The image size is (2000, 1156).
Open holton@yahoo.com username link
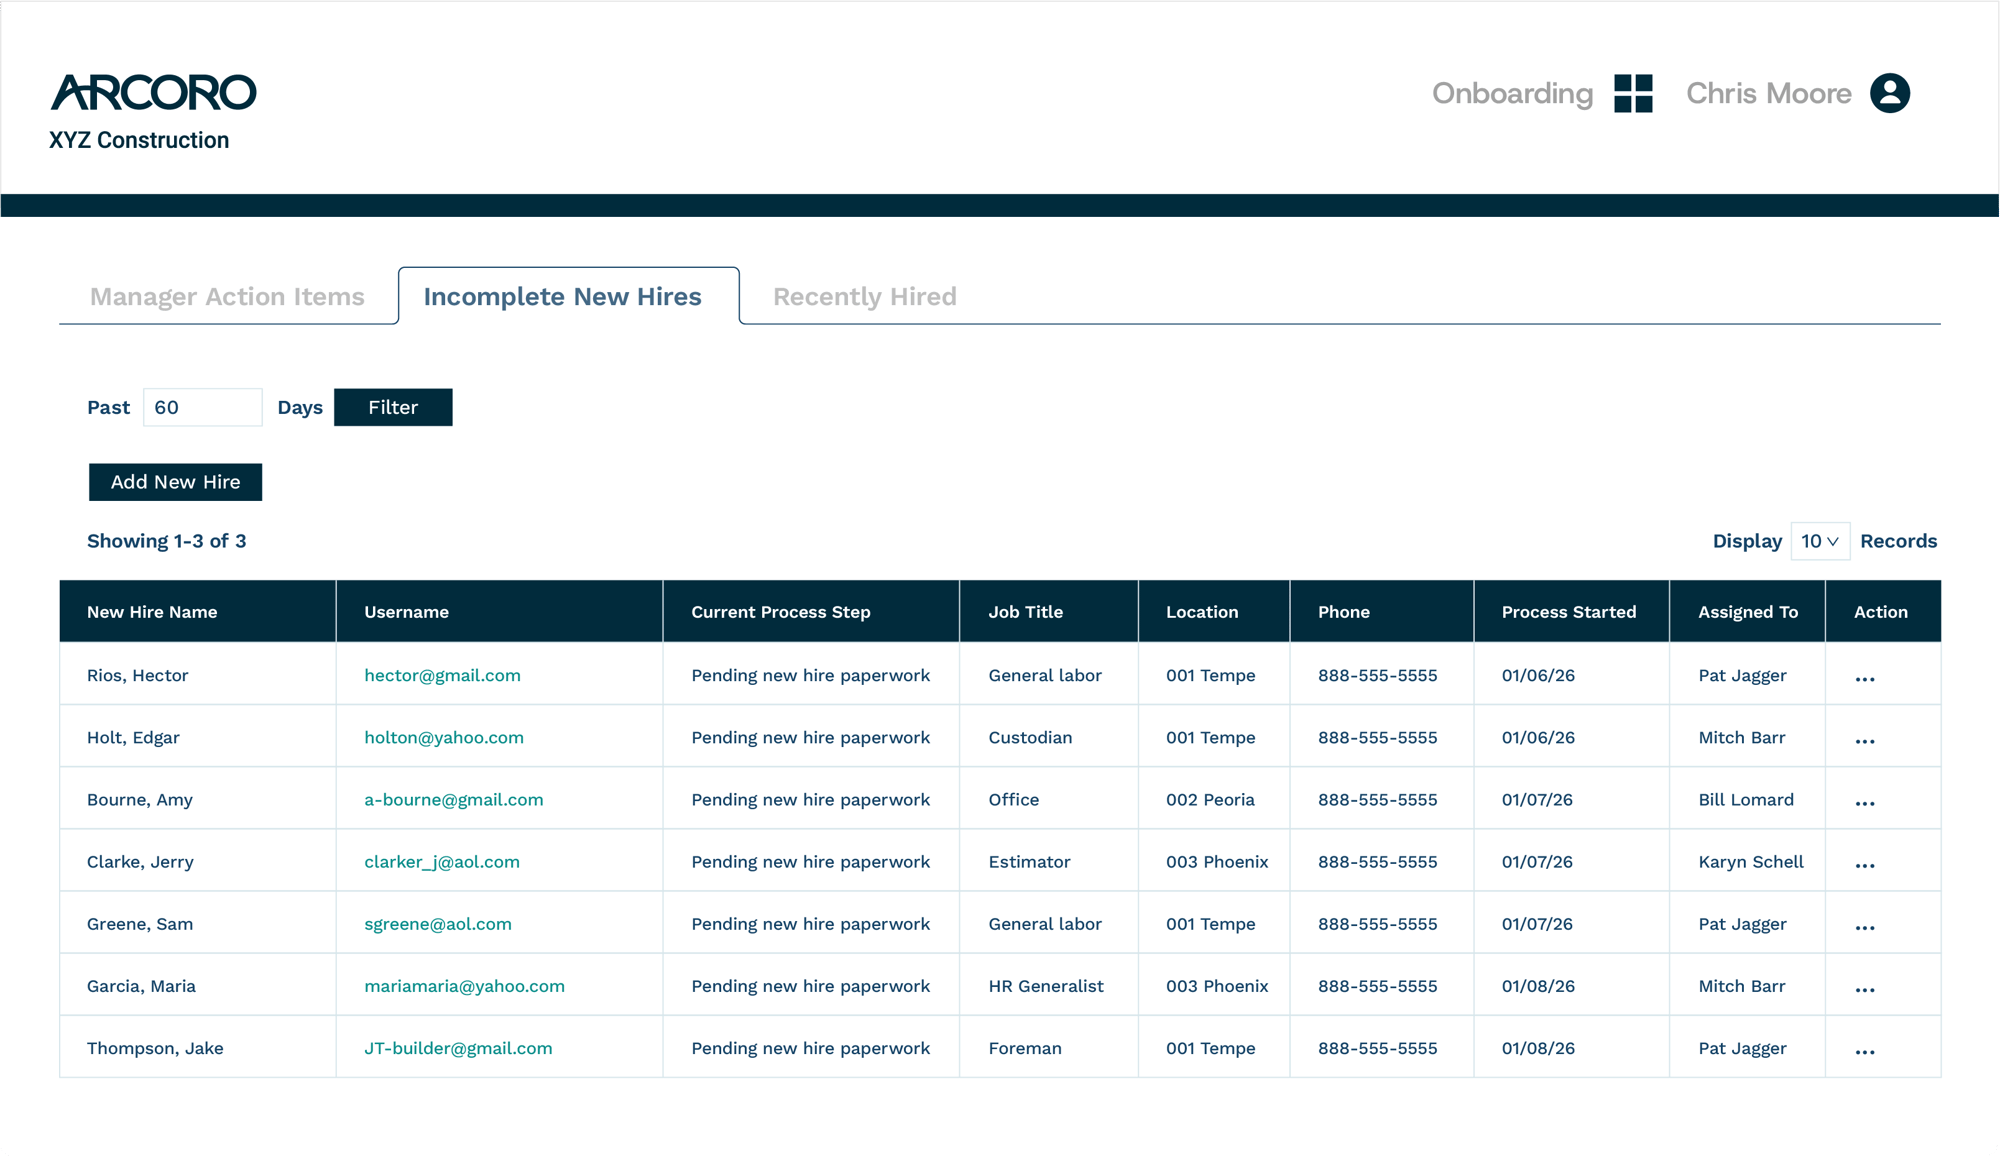tap(444, 737)
